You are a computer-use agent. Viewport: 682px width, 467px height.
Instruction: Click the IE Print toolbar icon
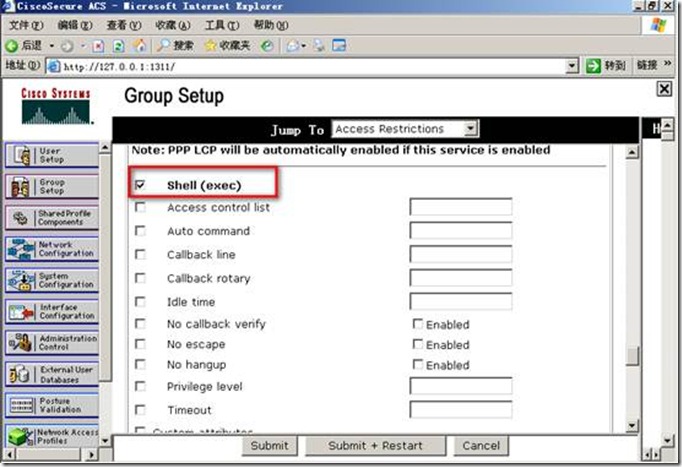click(319, 46)
